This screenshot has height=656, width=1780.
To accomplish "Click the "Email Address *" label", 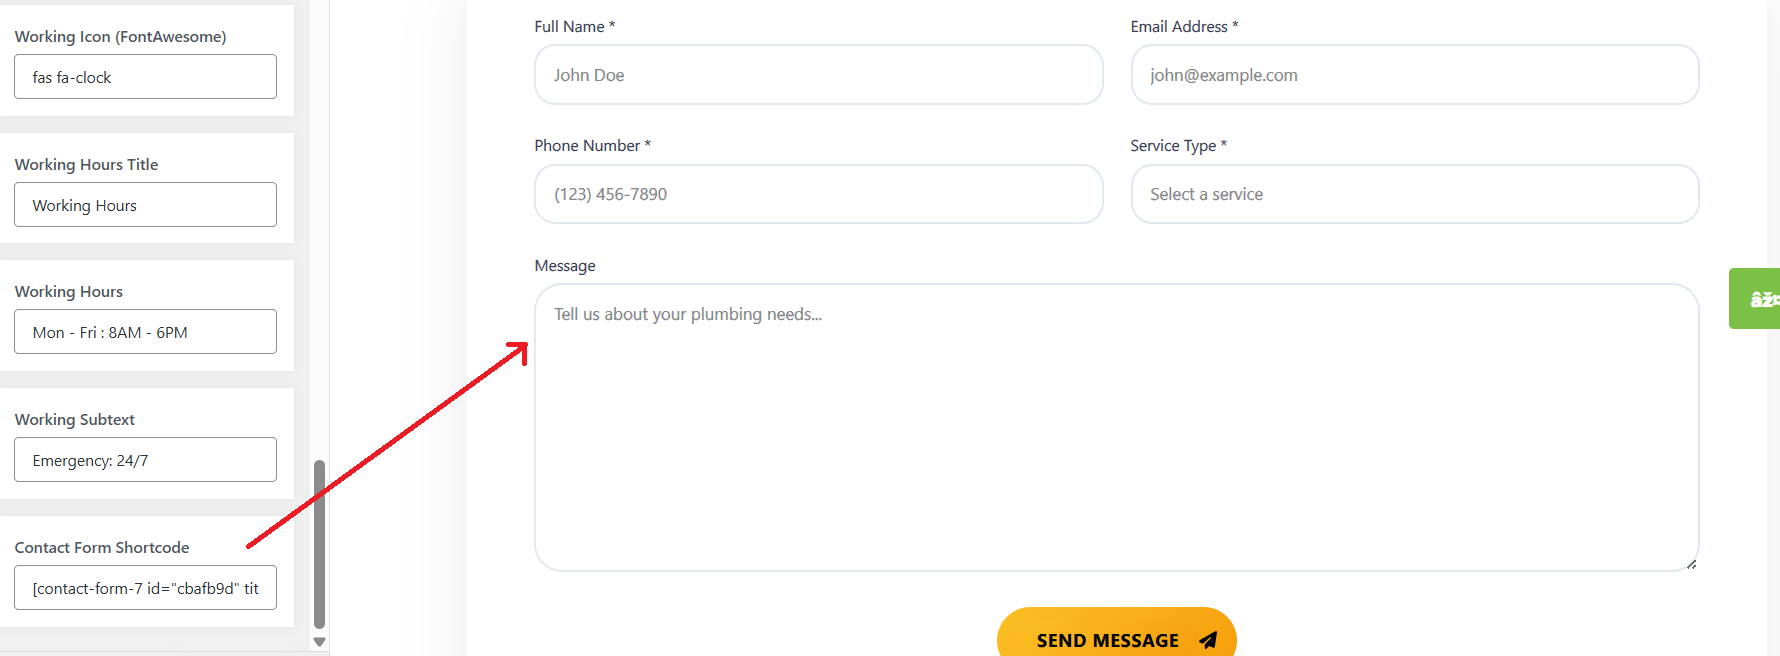I will point(1184,27).
